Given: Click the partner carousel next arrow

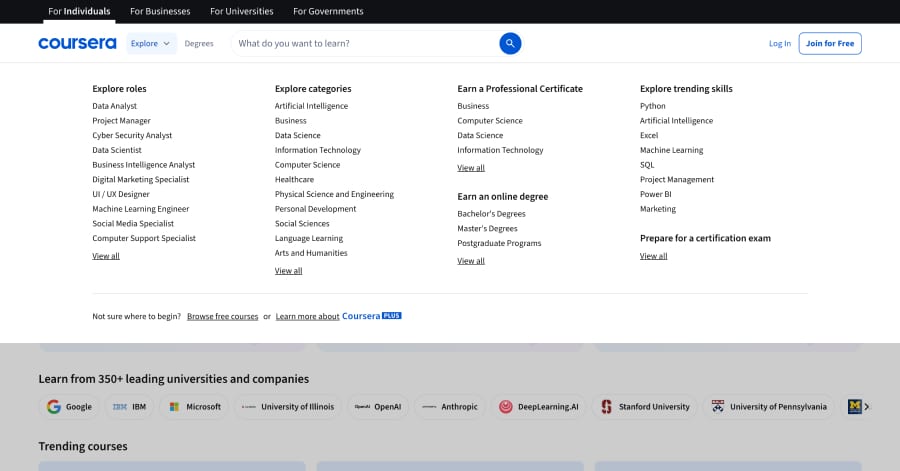Looking at the screenshot, I should coord(867,407).
